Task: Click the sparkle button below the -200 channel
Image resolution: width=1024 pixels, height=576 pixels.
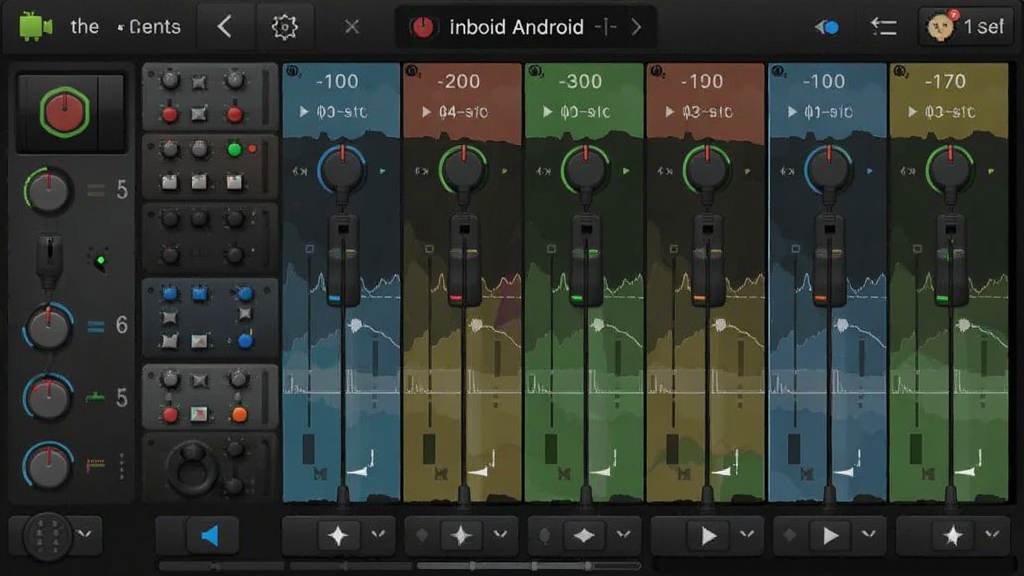Action: [x=461, y=536]
